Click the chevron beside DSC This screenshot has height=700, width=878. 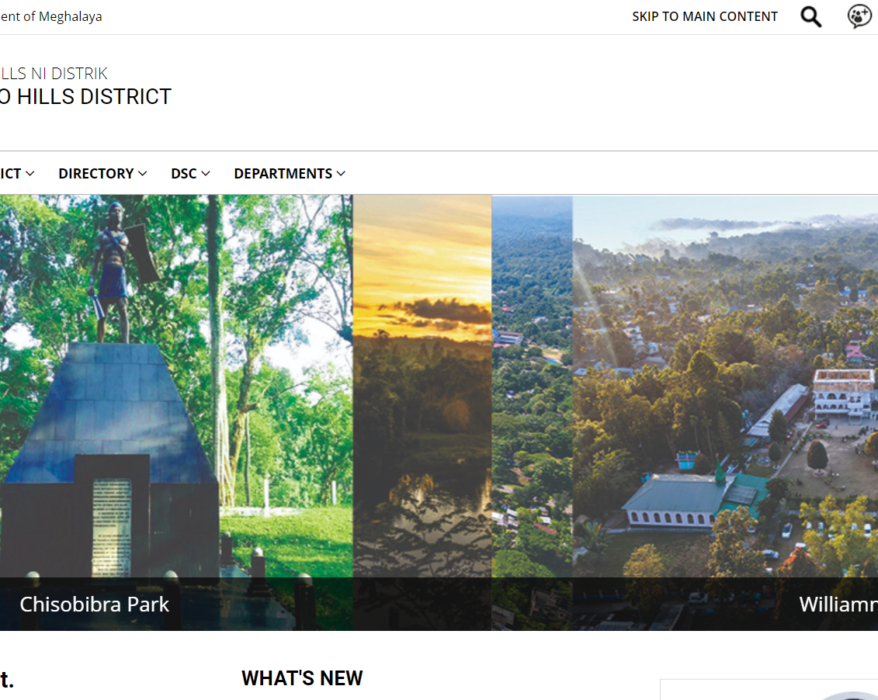point(206,174)
